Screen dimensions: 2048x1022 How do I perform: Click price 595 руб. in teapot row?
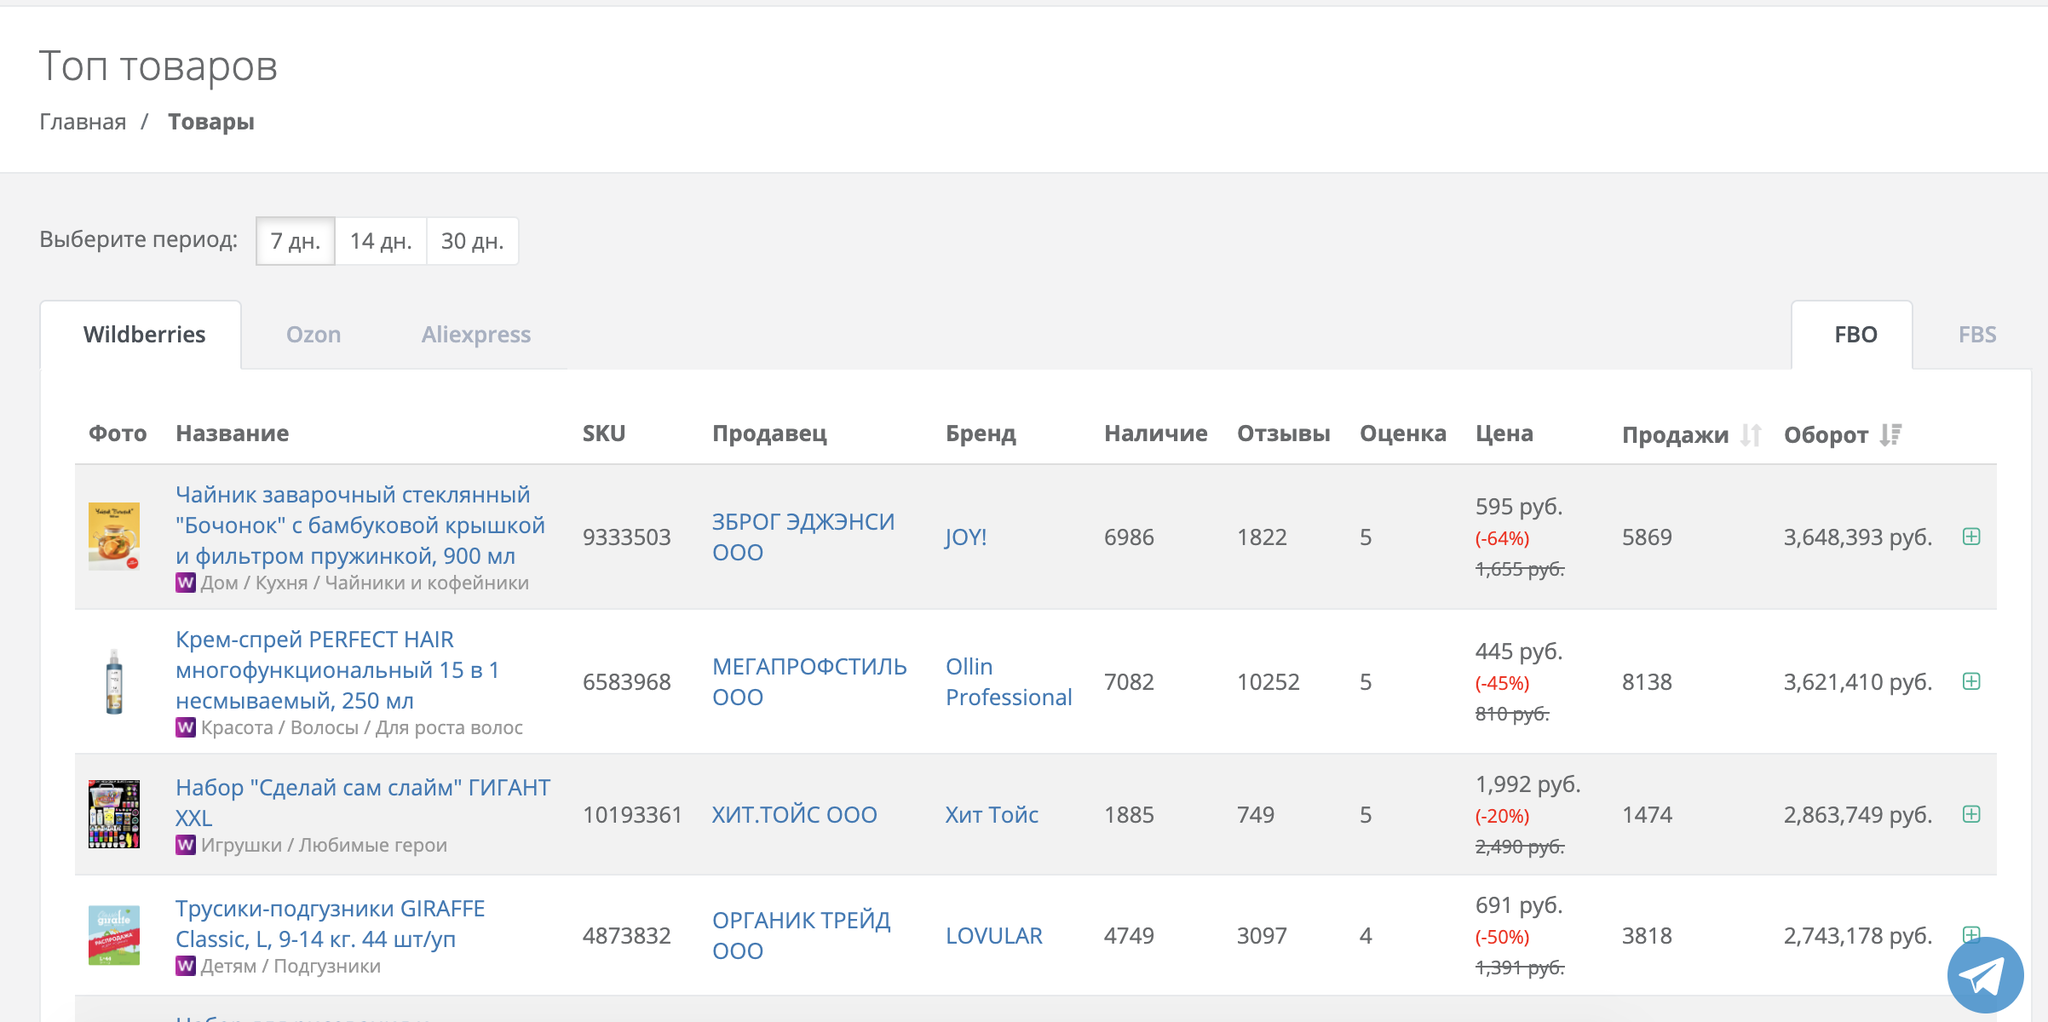click(1519, 507)
